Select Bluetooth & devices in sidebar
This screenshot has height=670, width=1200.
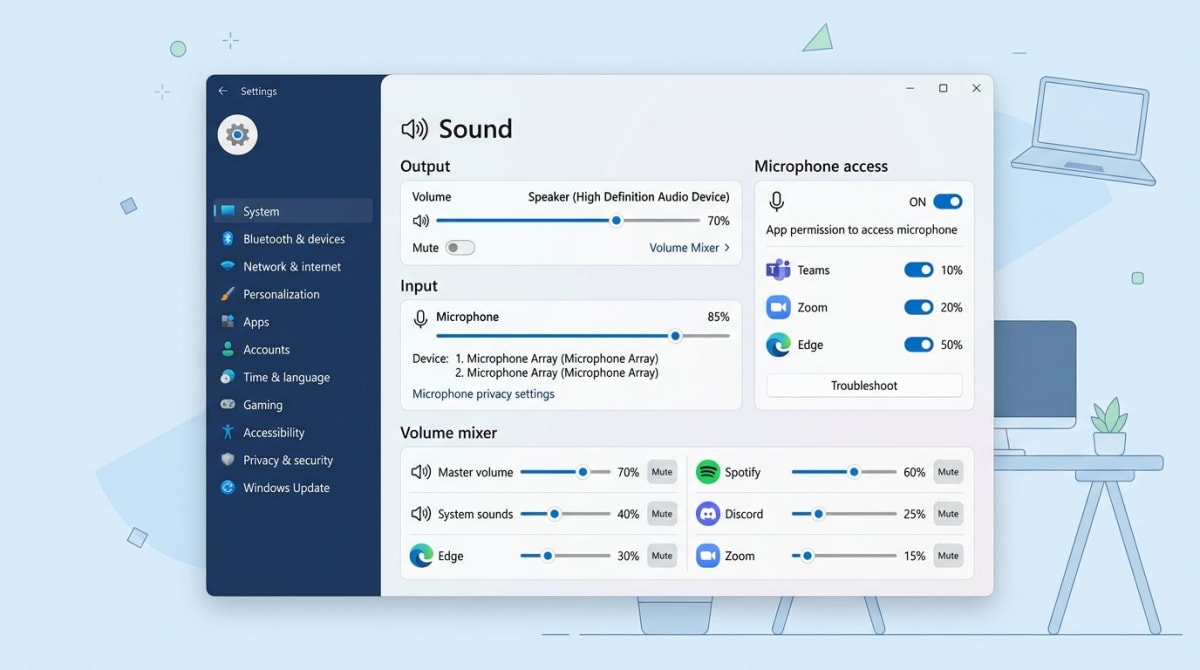(x=294, y=239)
